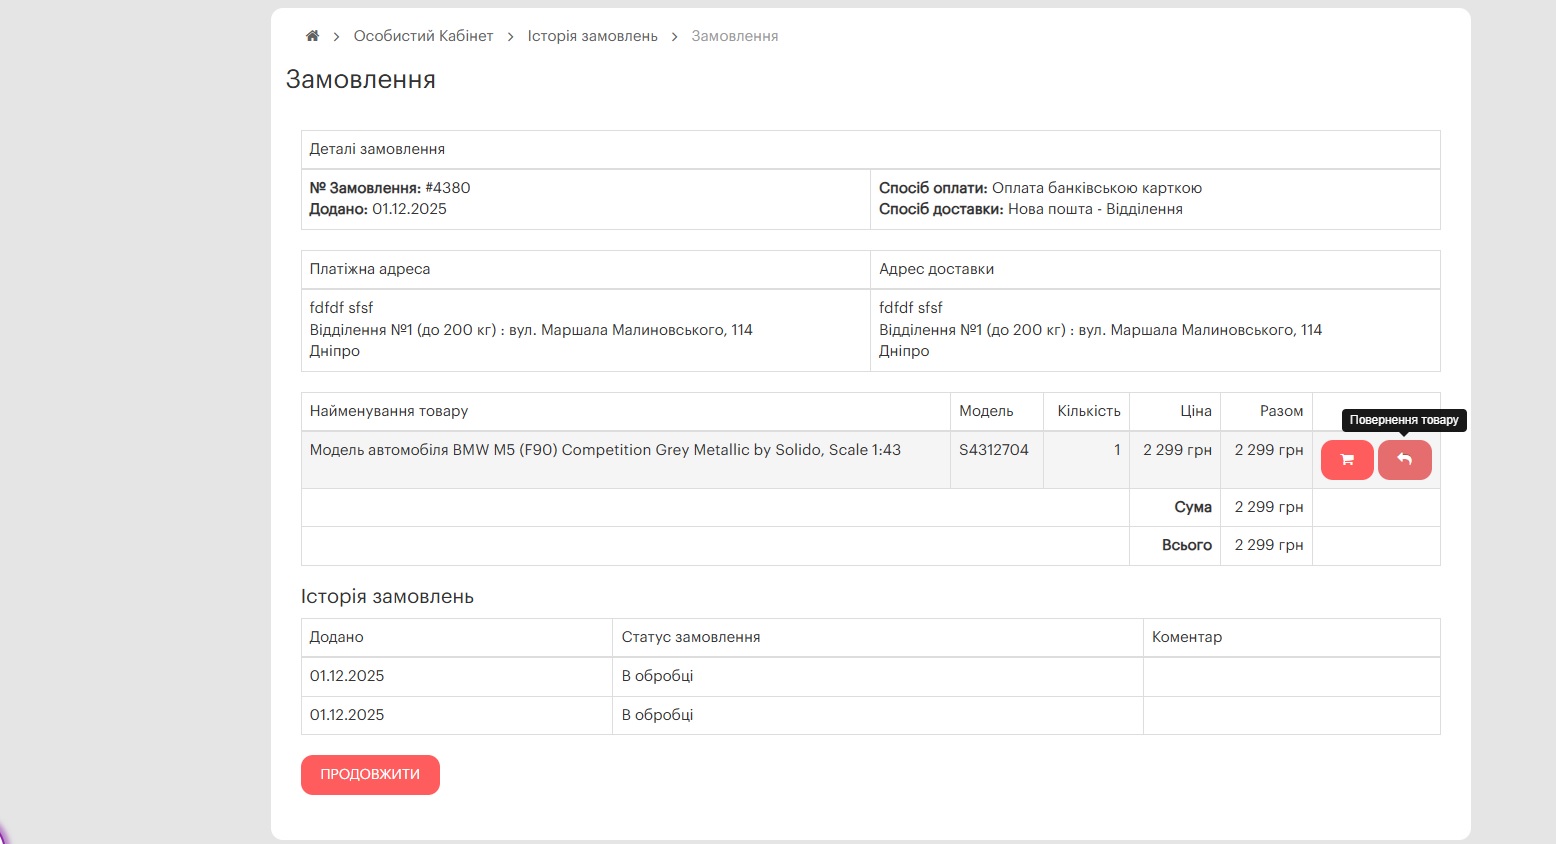Click the Повернення товару tooltip

tap(1403, 420)
